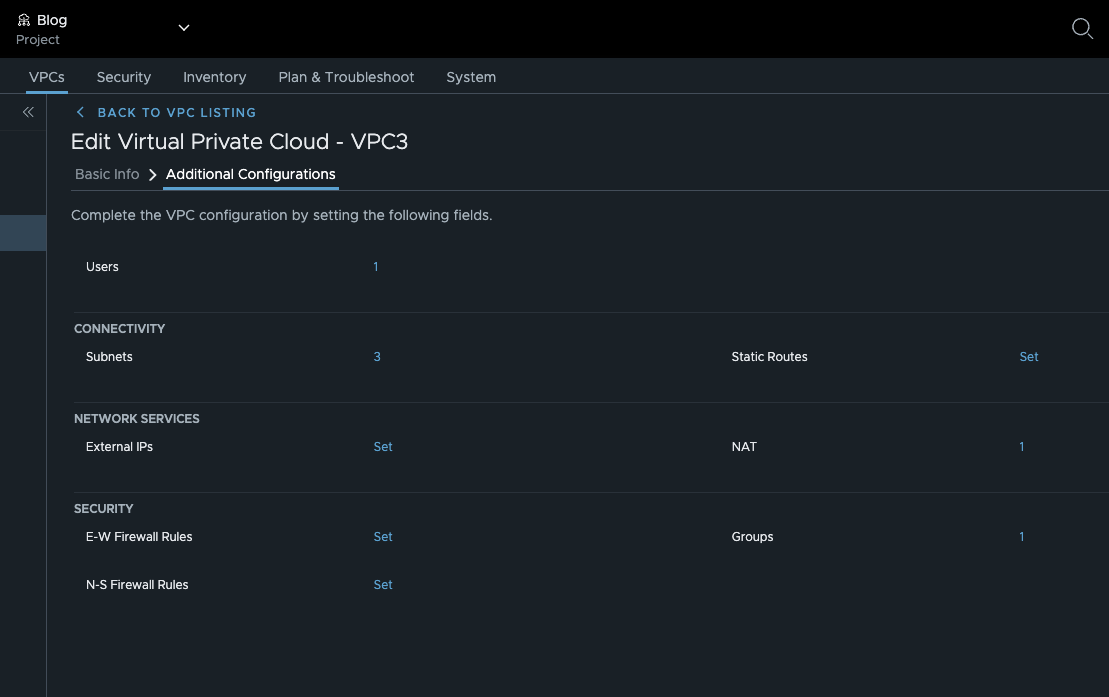1109x697 pixels.
Task: Set External IPs under Network Services
Action: [383, 447]
